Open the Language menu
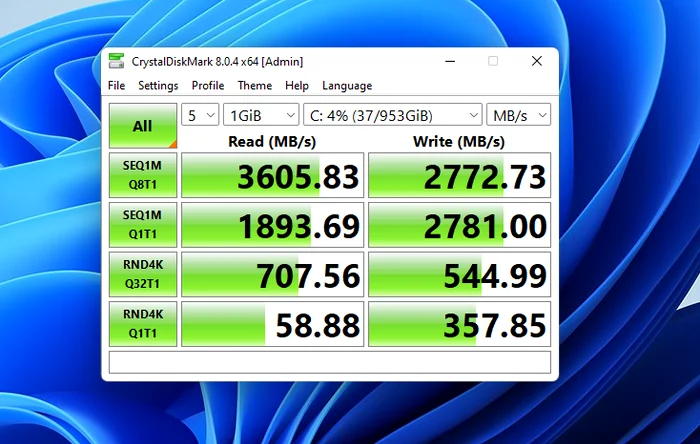 [x=347, y=85]
